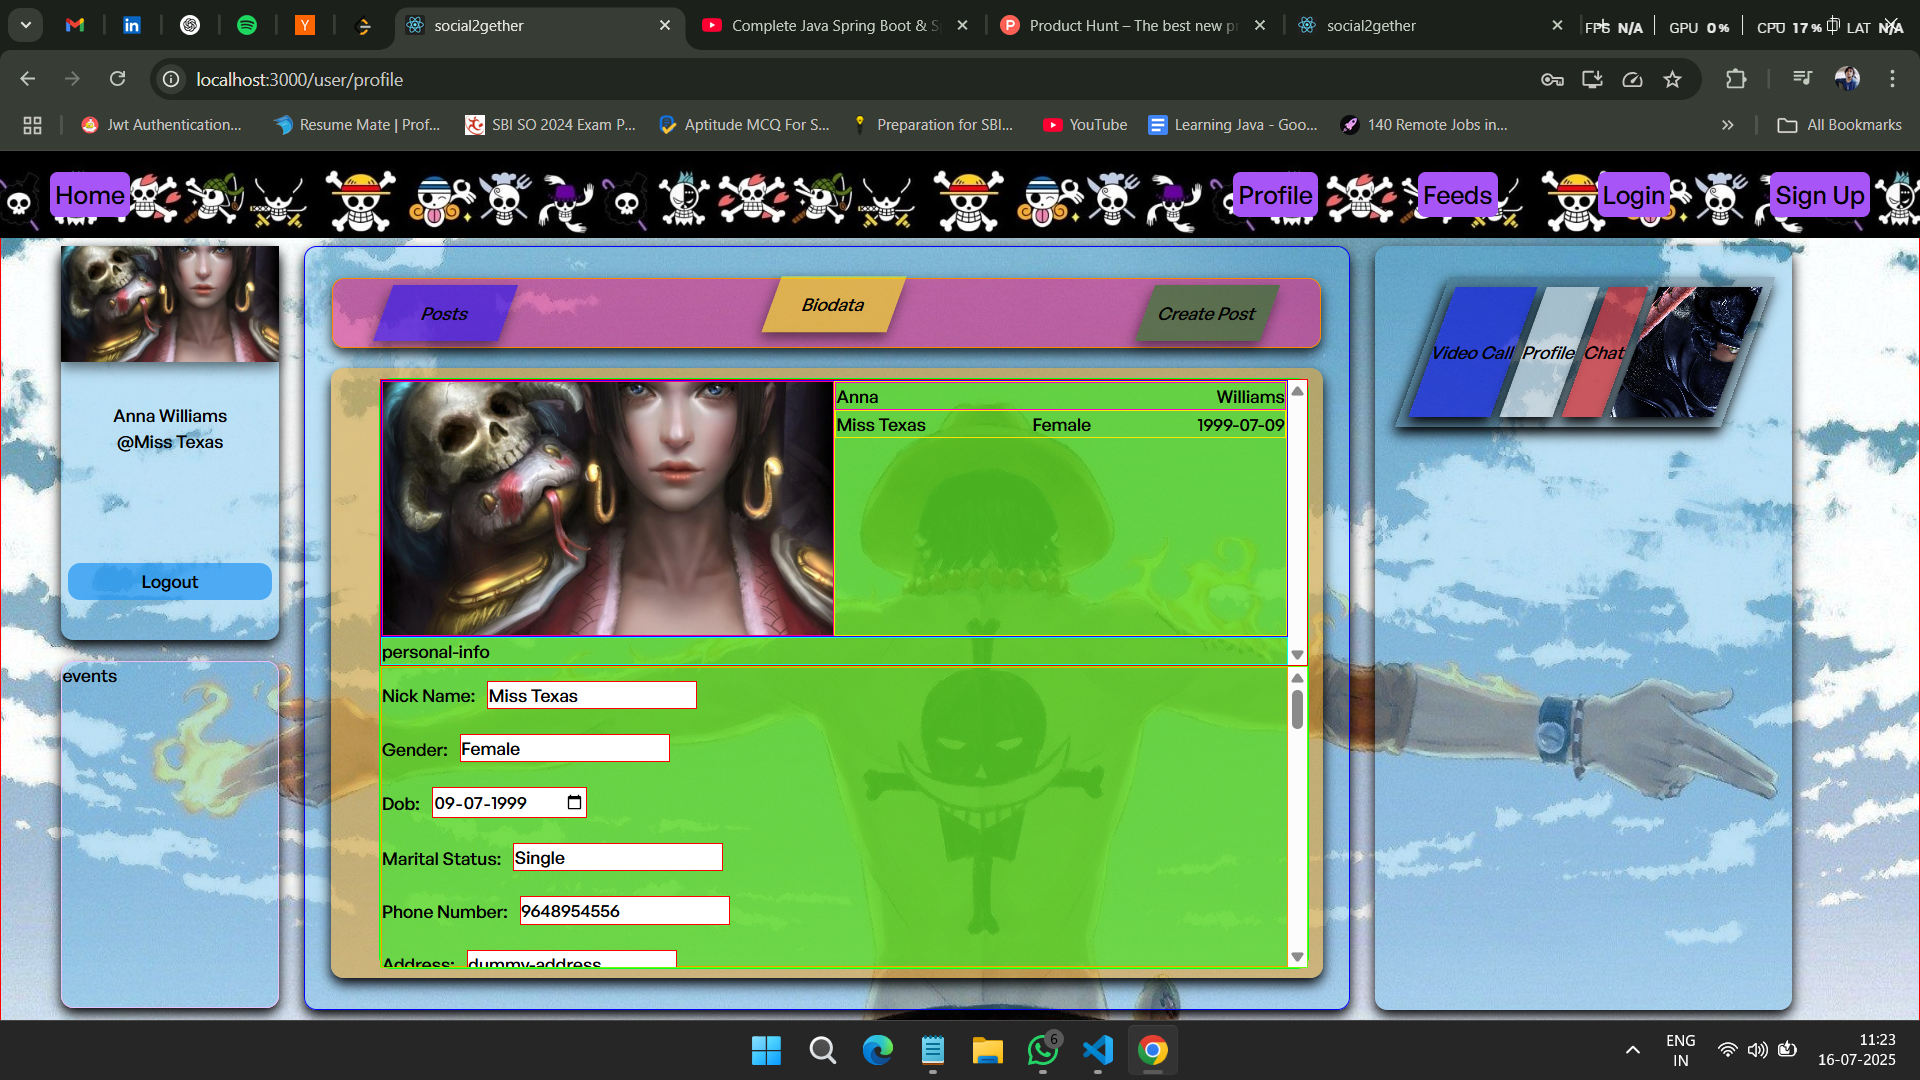Bookmark this page using the star icon

pos(1673,79)
